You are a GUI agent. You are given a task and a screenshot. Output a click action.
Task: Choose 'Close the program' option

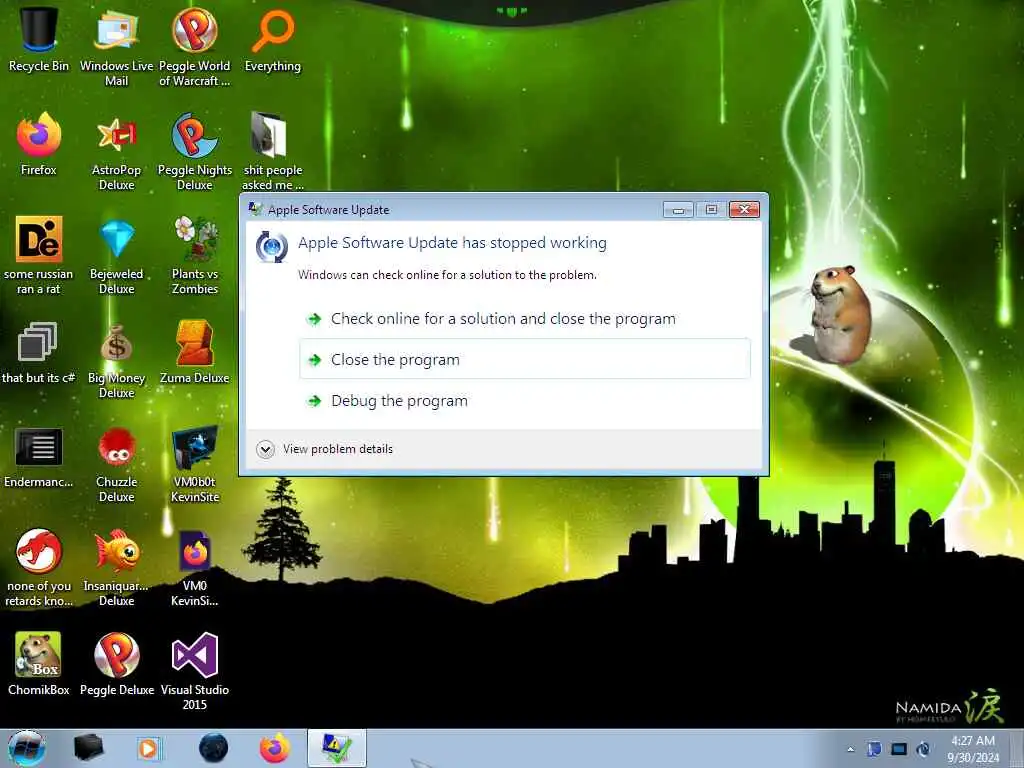(524, 359)
